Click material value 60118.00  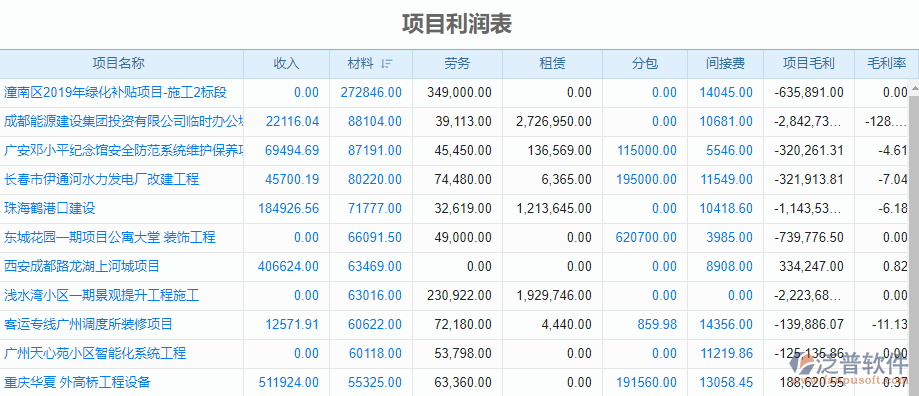click(375, 353)
